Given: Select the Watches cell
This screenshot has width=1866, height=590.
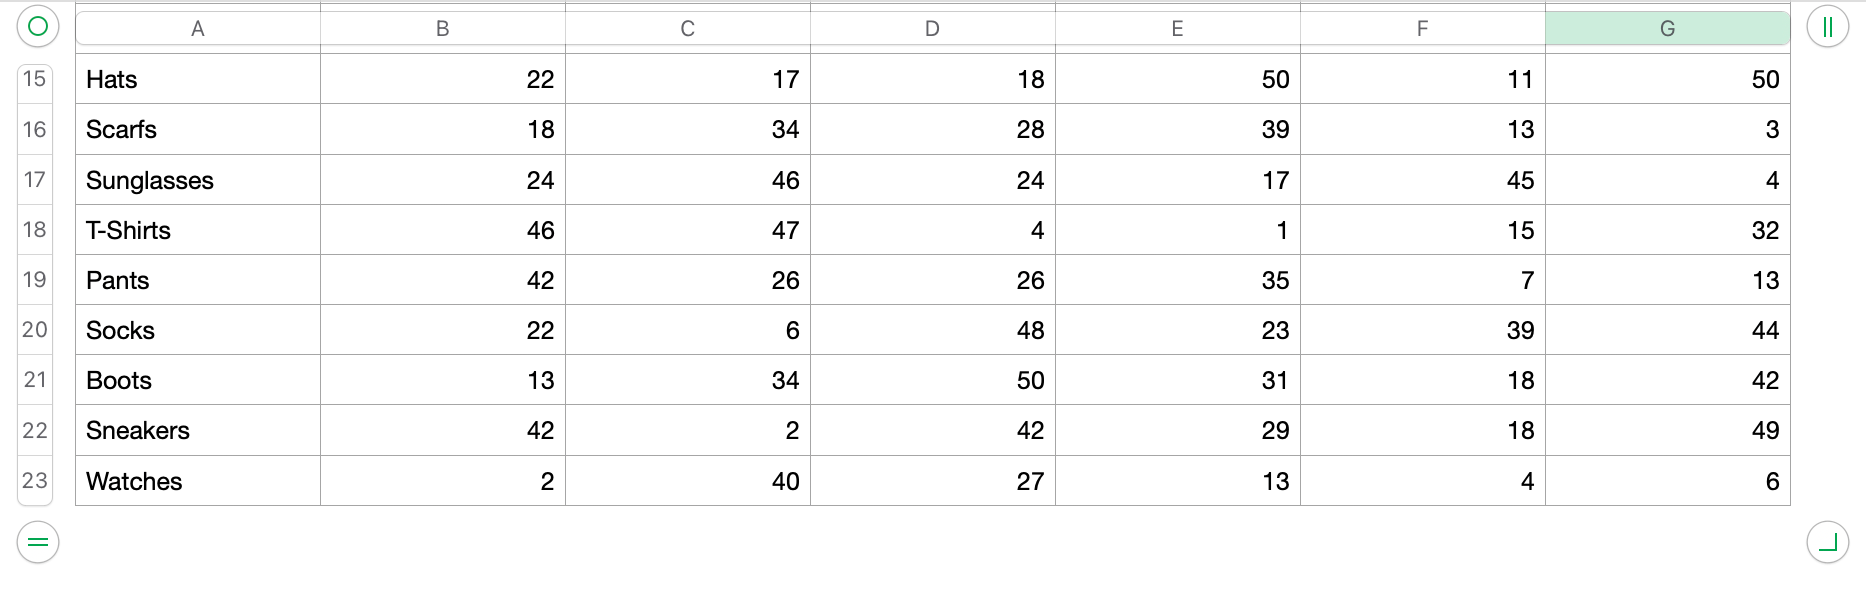Looking at the screenshot, I should [x=198, y=481].
